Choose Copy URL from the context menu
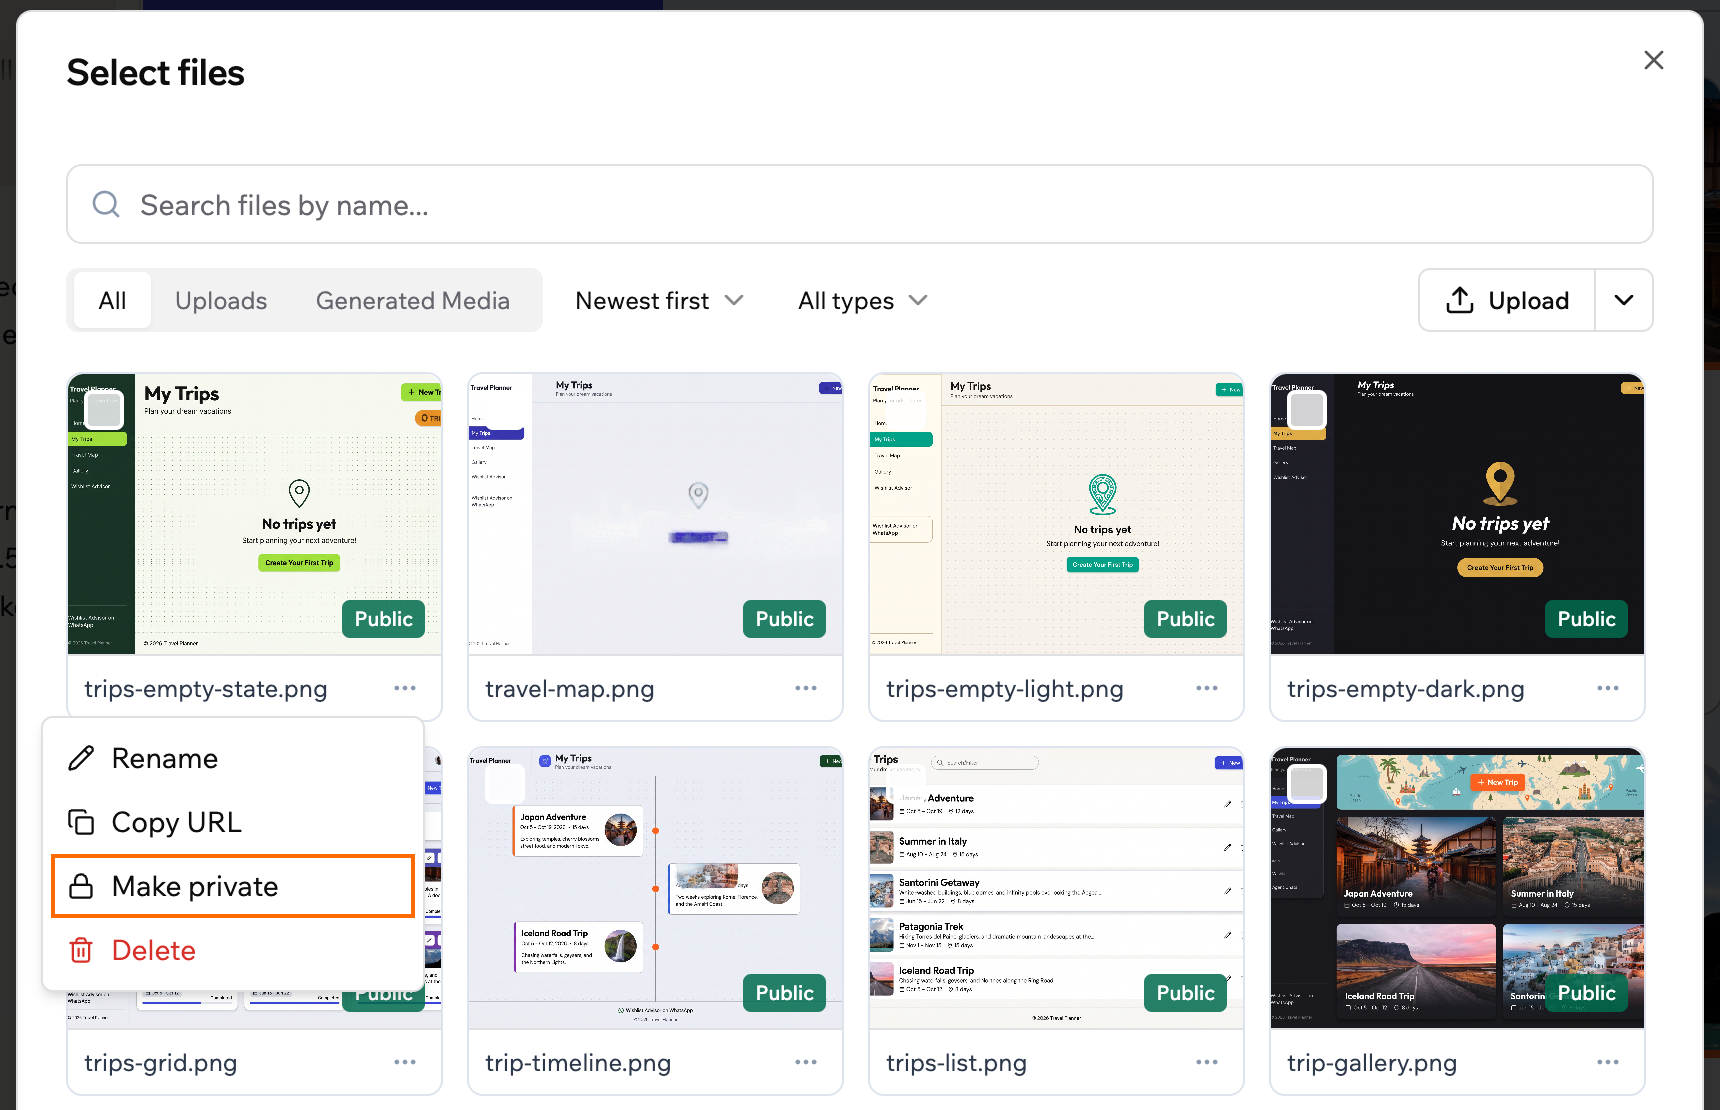The height and width of the screenshot is (1110, 1720). (x=233, y=822)
